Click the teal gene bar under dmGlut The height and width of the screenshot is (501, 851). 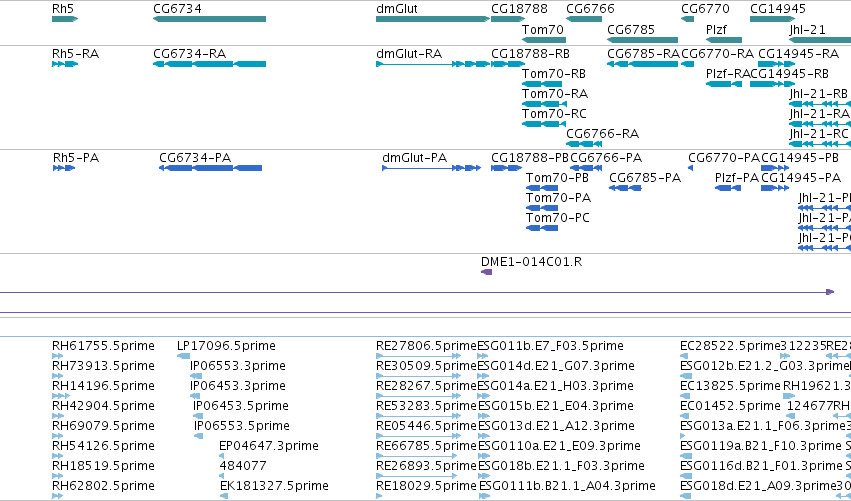(x=433, y=19)
